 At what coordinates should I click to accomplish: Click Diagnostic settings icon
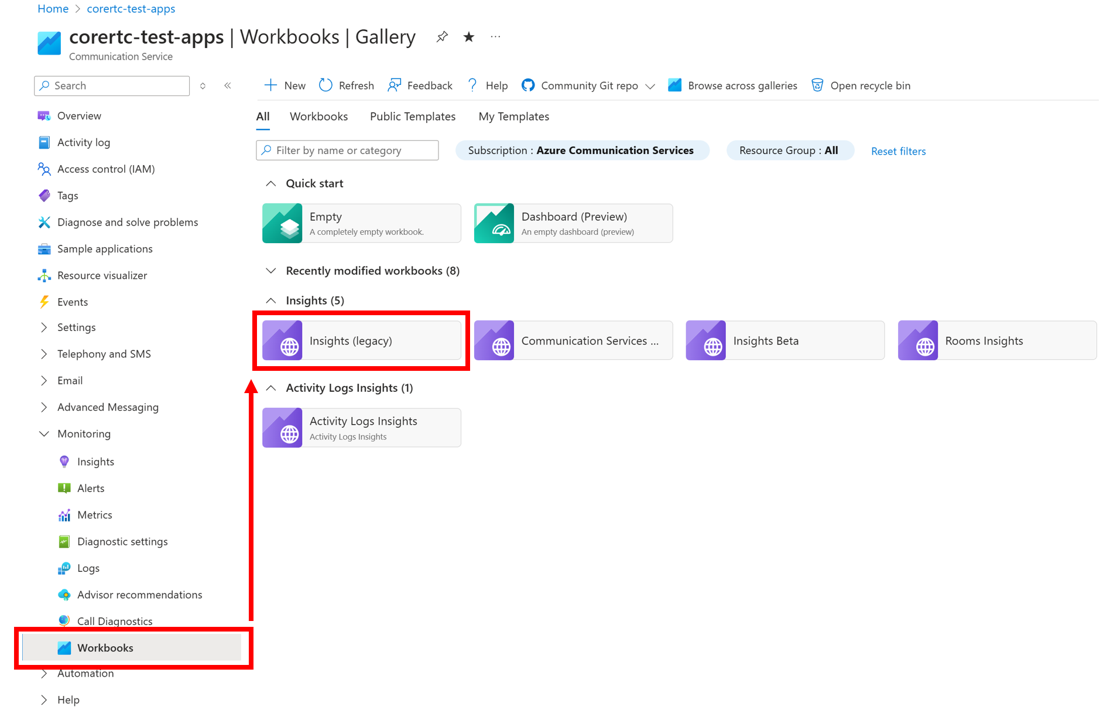point(65,542)
